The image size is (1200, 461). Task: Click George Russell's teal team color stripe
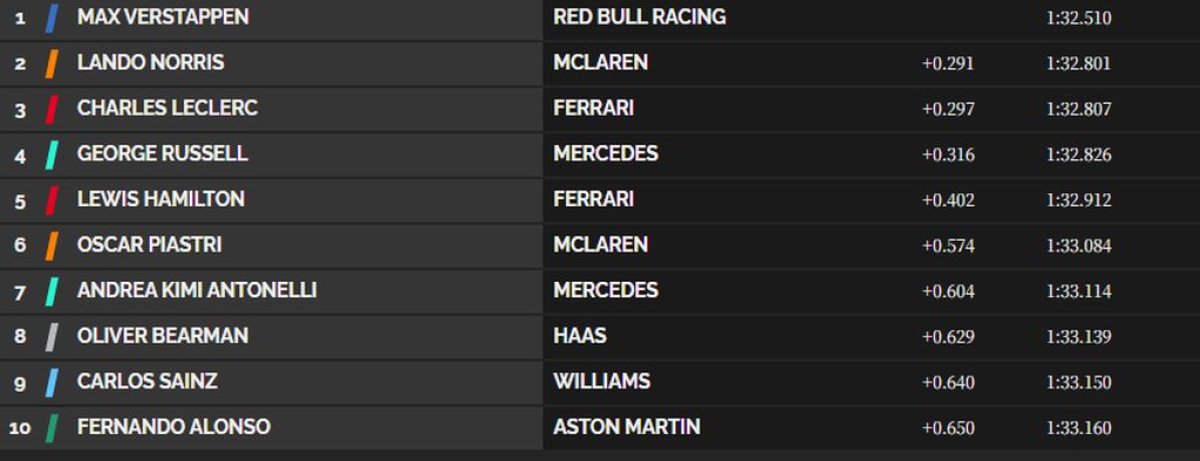52,154
